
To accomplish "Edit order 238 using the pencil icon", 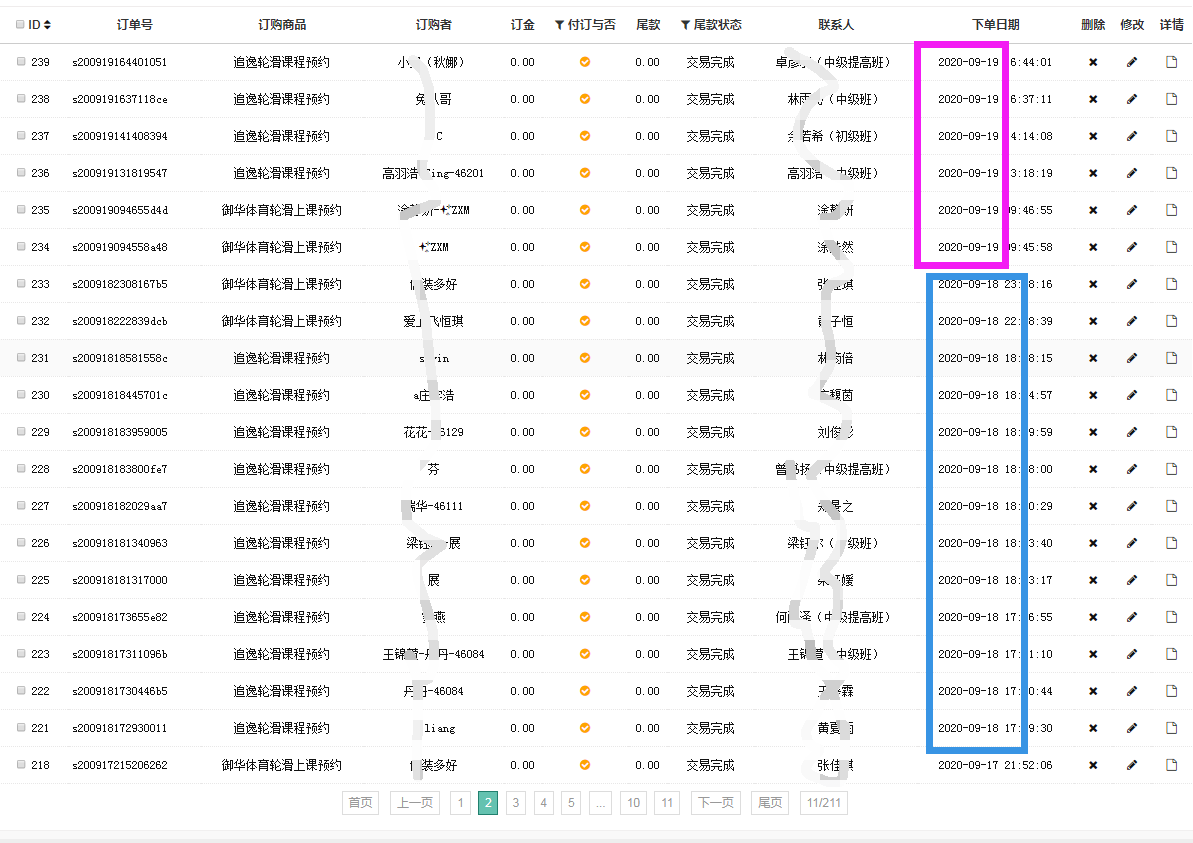I will coord(1132,99).
